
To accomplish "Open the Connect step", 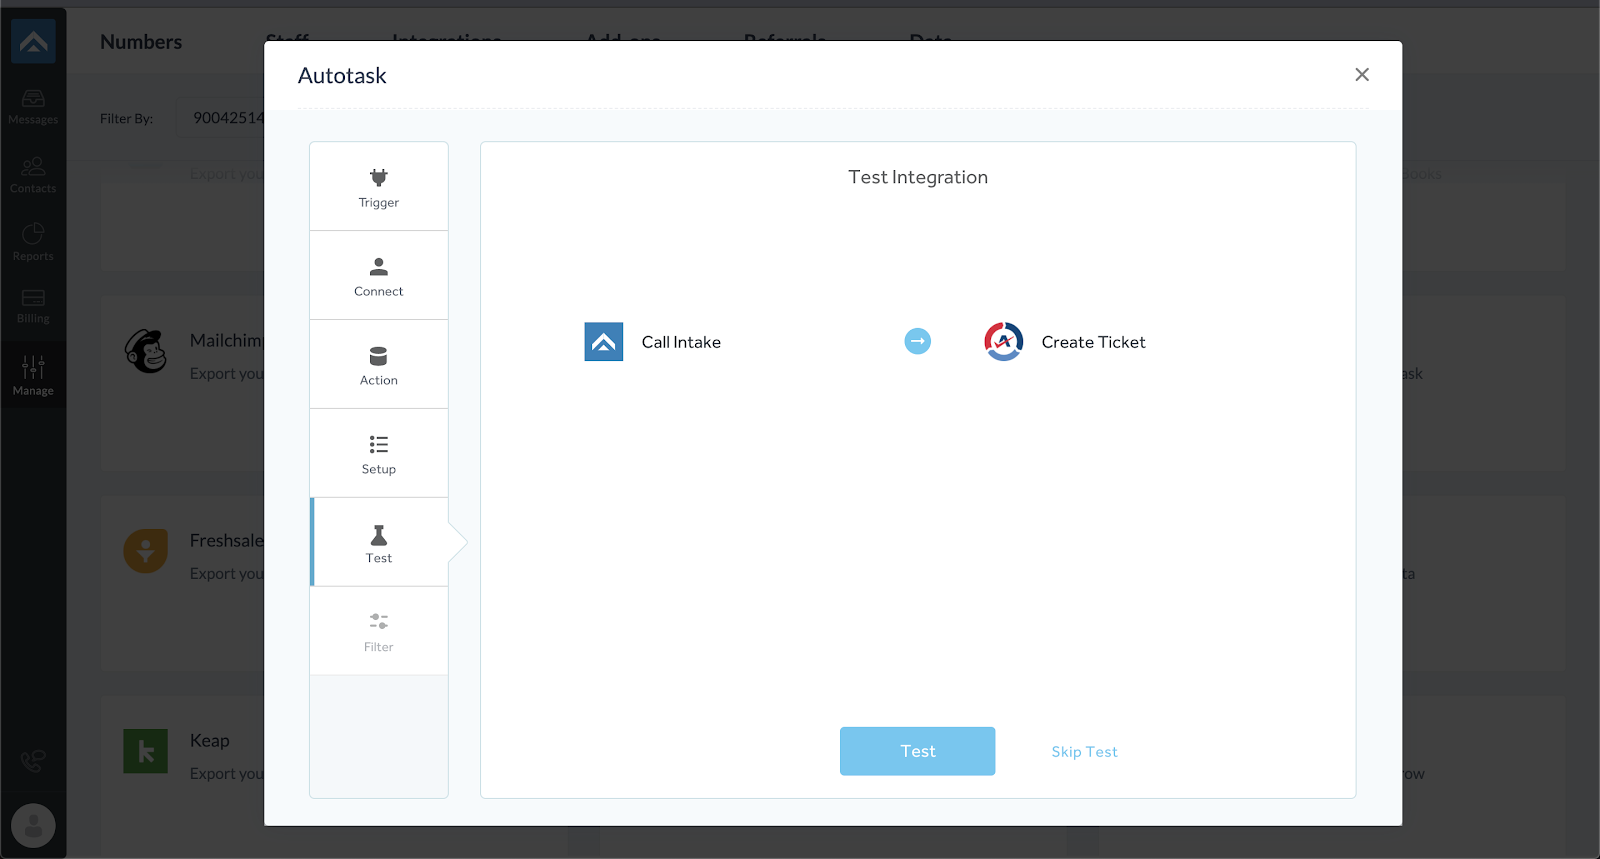I will click(379, 276).
